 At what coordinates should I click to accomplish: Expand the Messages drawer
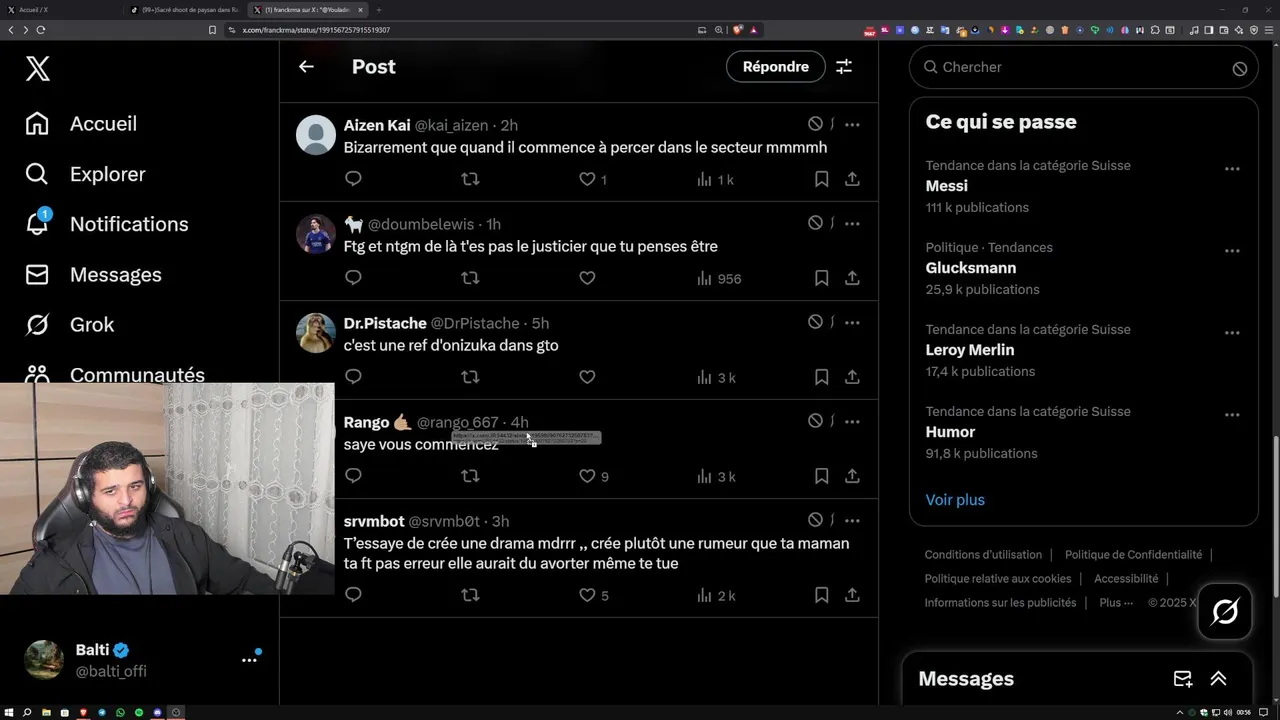[x=1218, y=679]
